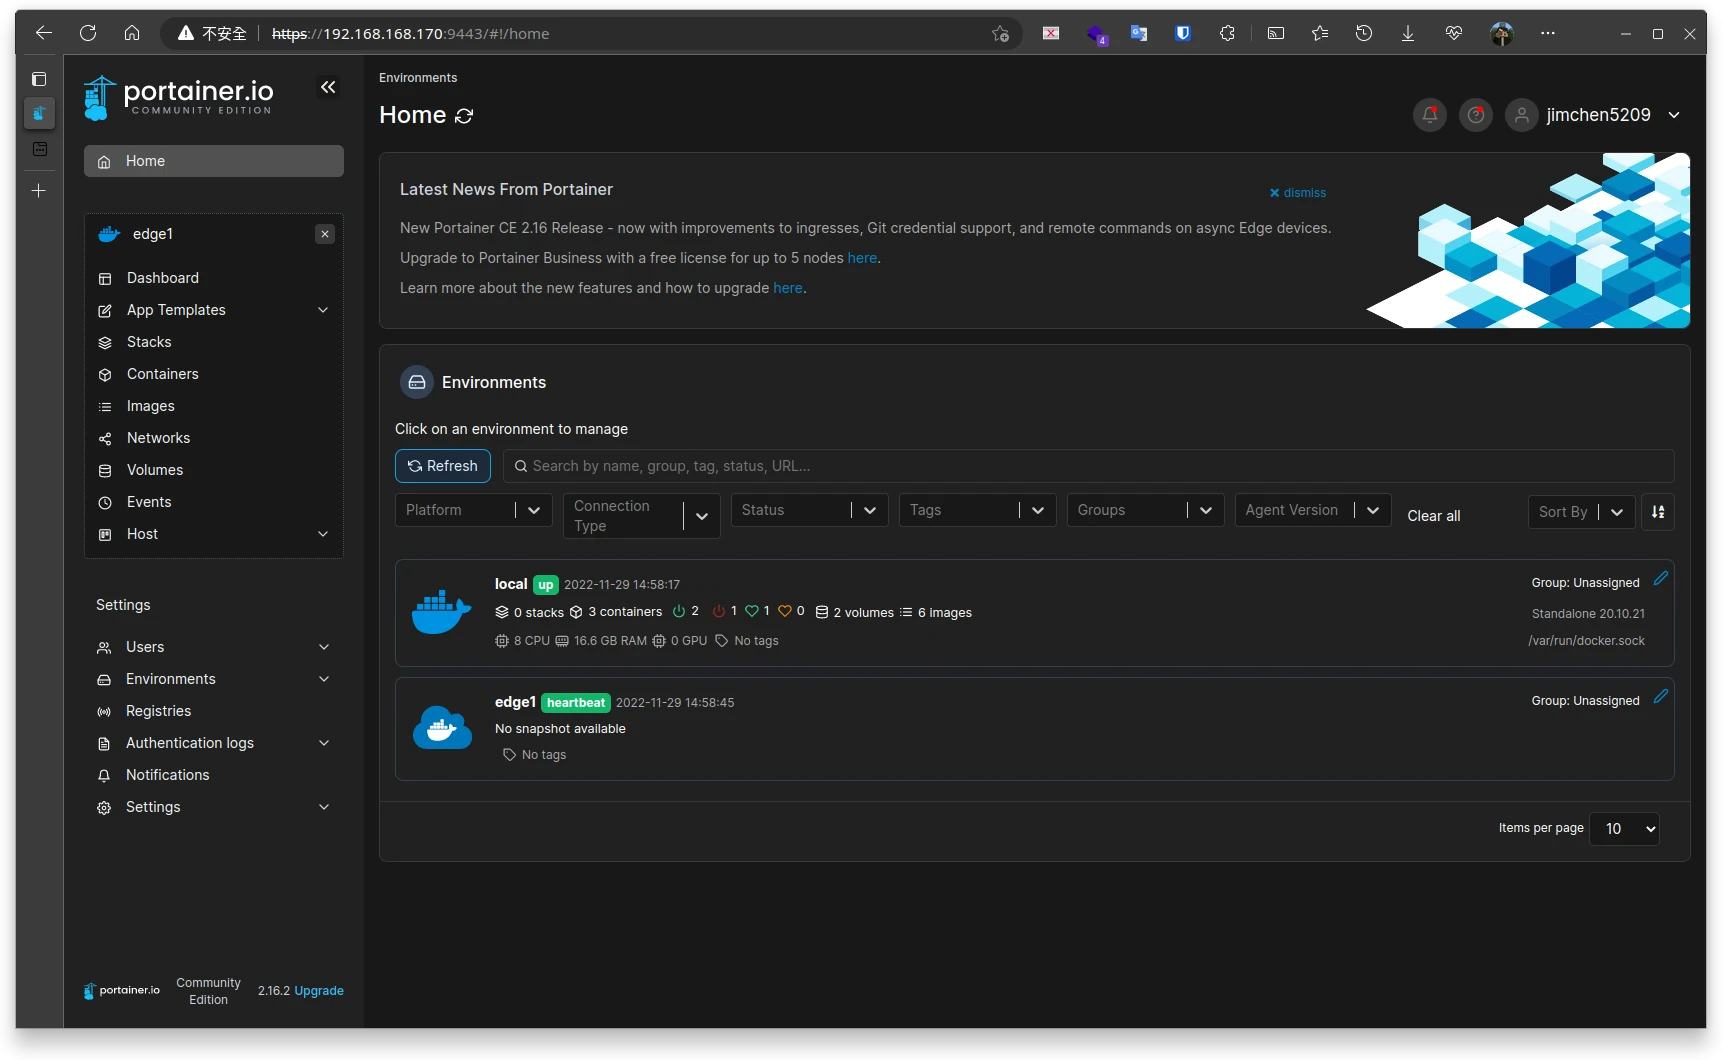1722x1060 pixels.
Task: Refresh Home page using icon beside title
Action: pyautogui.click(x=464, y=116)
